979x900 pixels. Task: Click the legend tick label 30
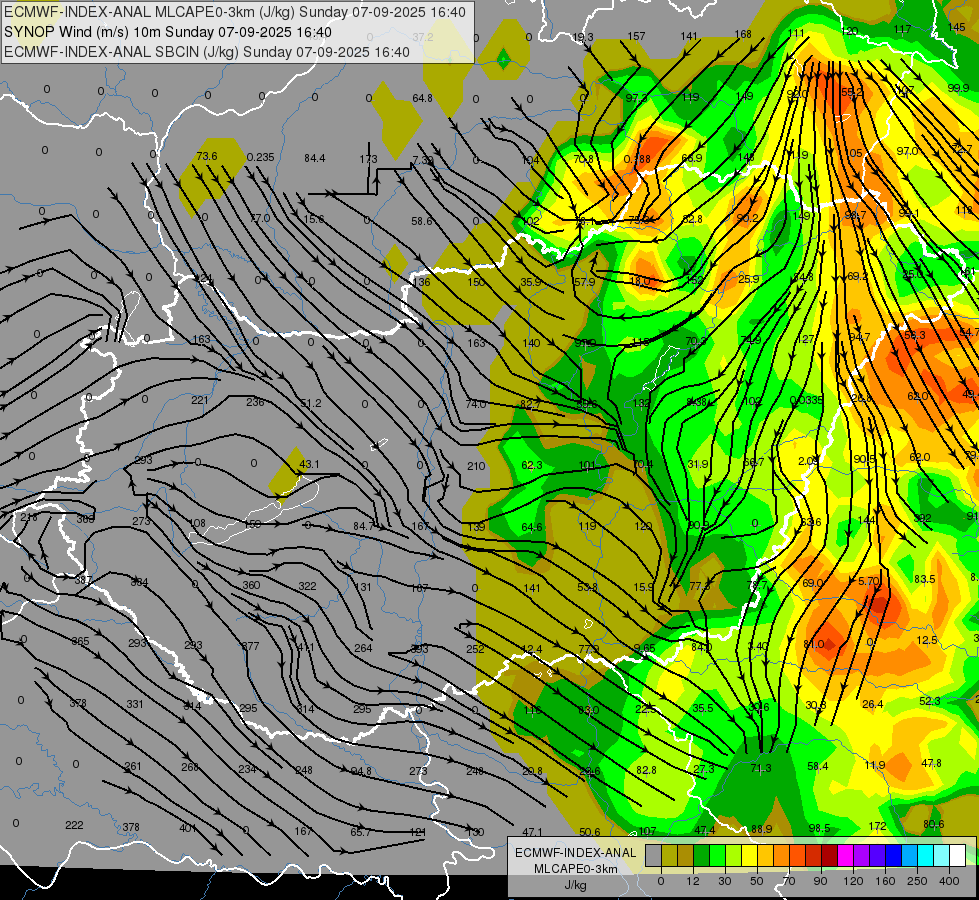pos(724,881)
